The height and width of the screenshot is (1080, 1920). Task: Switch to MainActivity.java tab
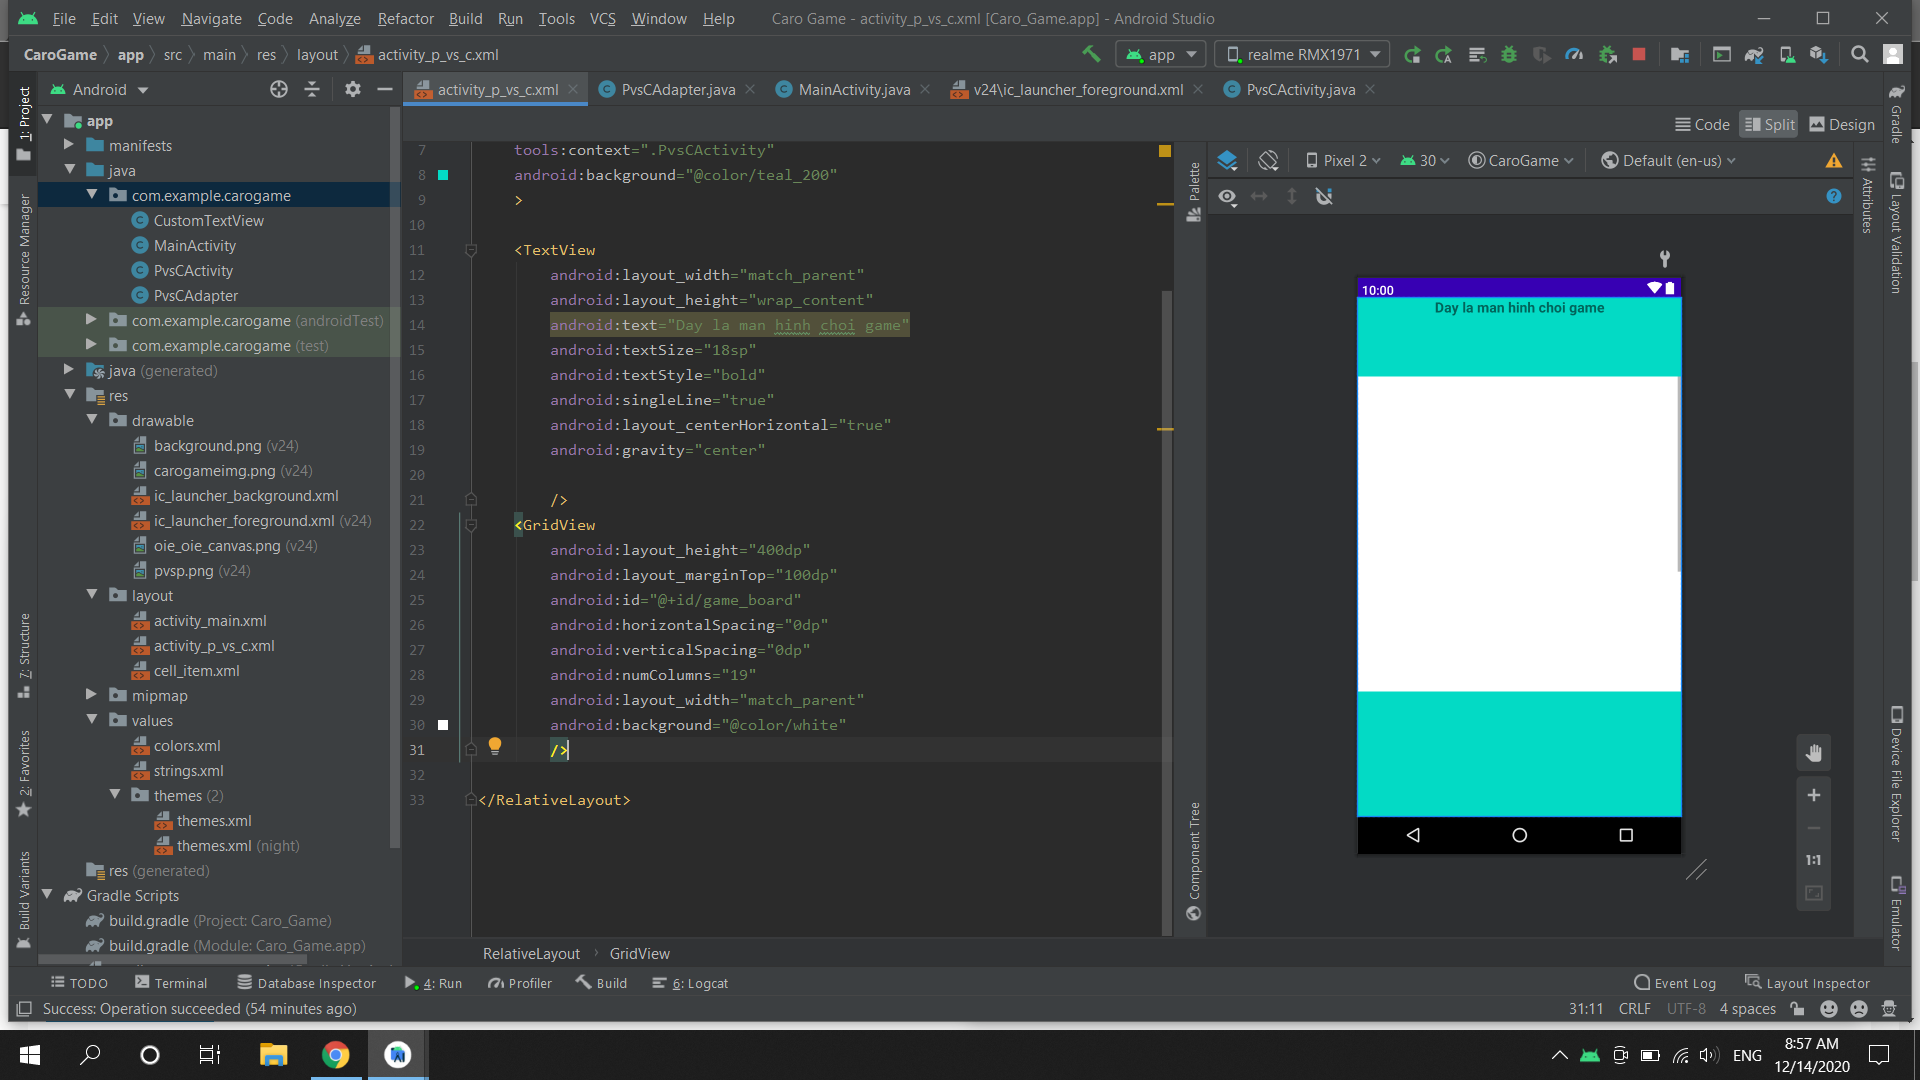pyautogui.click(x=853, y=89)
